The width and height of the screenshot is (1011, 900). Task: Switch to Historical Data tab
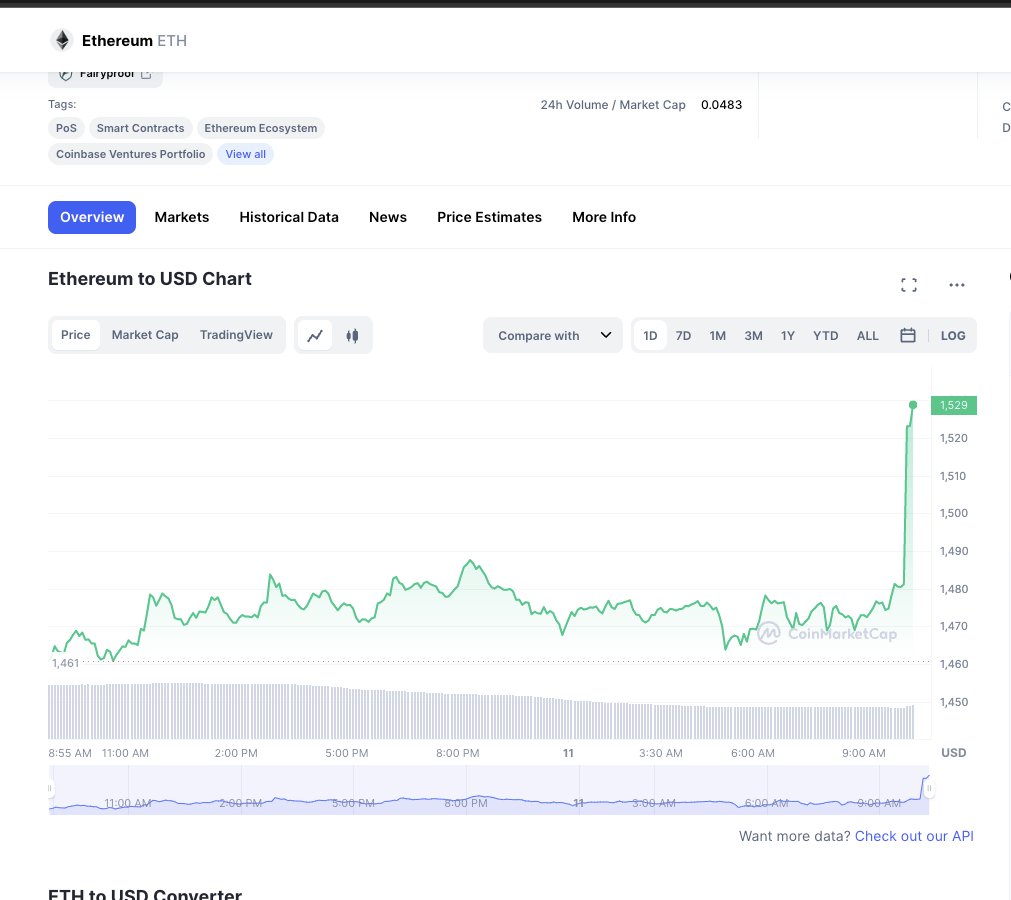click(289, 217)
